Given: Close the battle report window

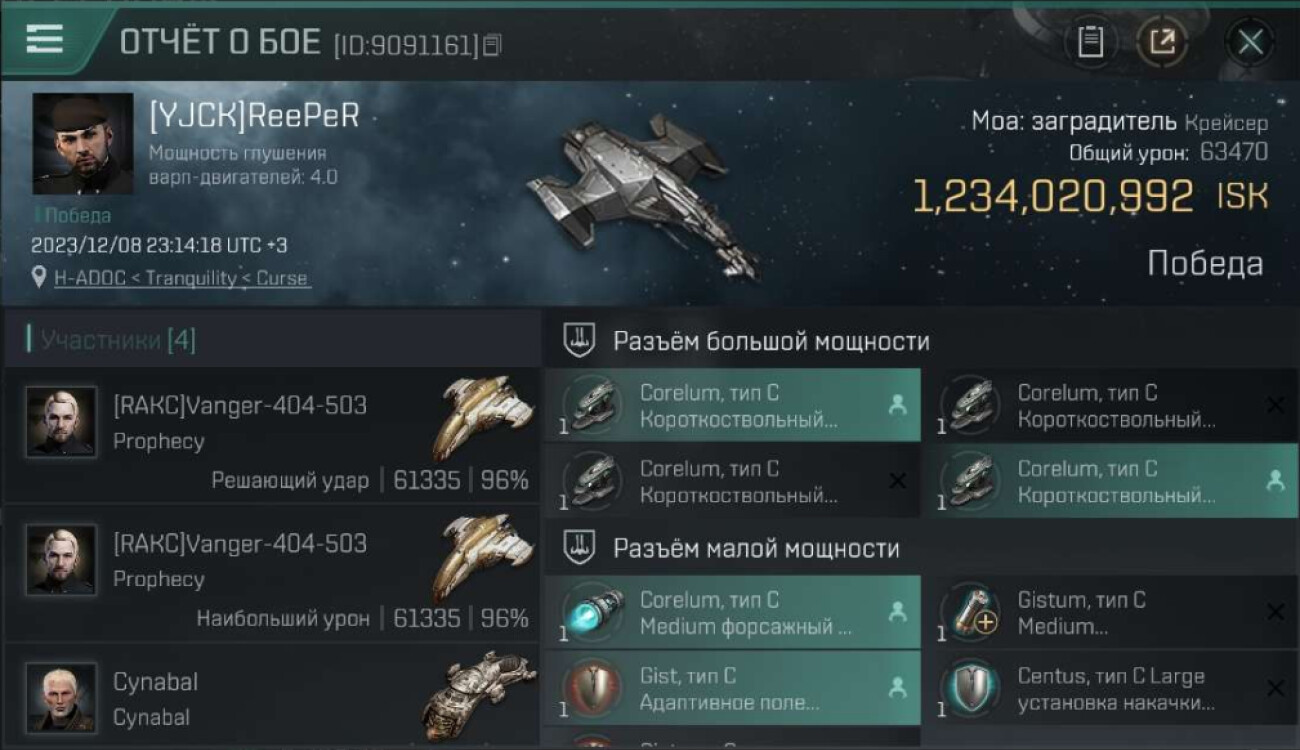Looking at the screenshot, I should (1250, 42).
